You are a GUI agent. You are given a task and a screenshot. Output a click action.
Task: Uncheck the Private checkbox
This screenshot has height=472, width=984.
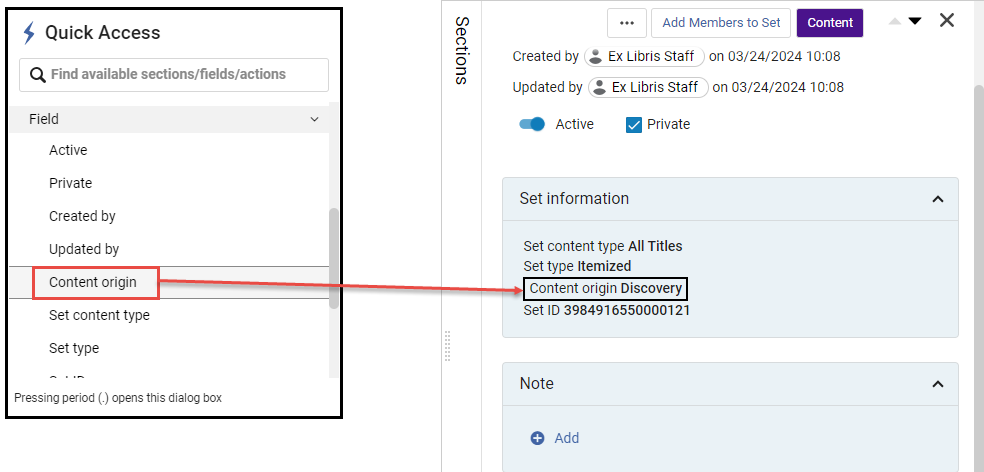point(633,125)
